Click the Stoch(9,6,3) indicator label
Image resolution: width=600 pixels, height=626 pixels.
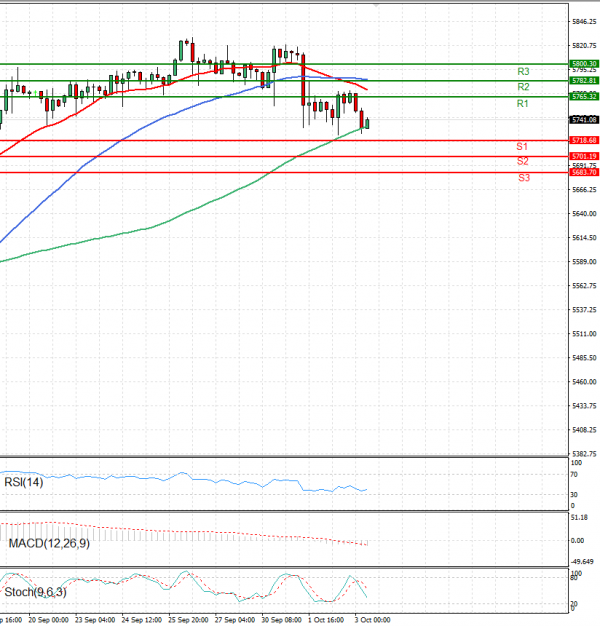coord(35,592)
